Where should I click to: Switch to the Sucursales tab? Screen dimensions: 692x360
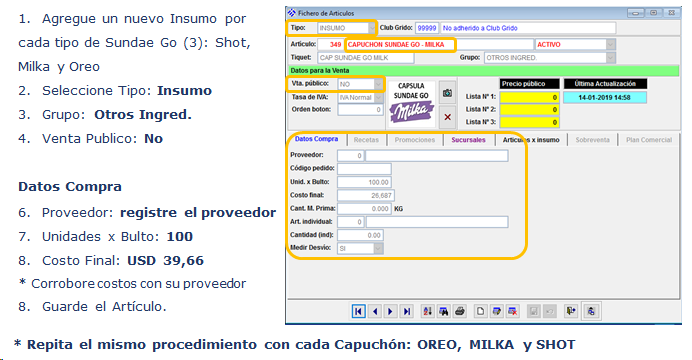pos(468,140)
